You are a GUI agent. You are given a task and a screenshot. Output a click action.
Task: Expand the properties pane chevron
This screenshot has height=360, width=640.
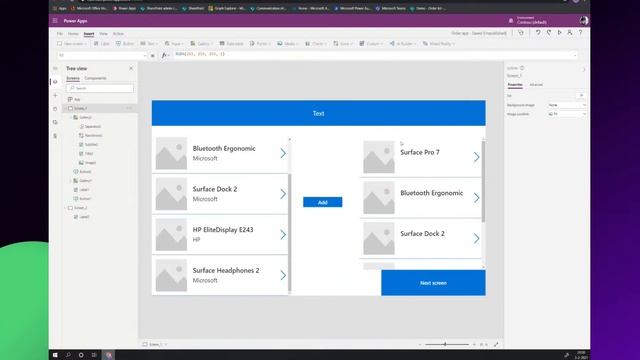[x=584, y=69]
